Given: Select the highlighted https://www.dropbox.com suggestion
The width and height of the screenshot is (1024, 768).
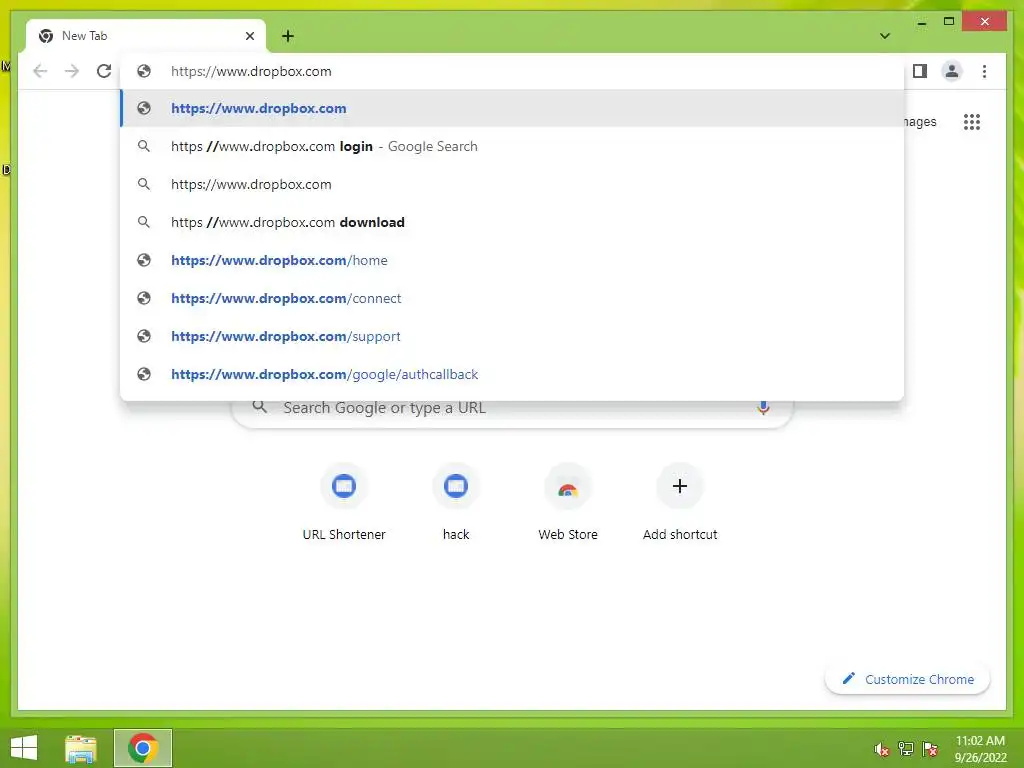Looking at the screenshot, I should pos(513,108).
